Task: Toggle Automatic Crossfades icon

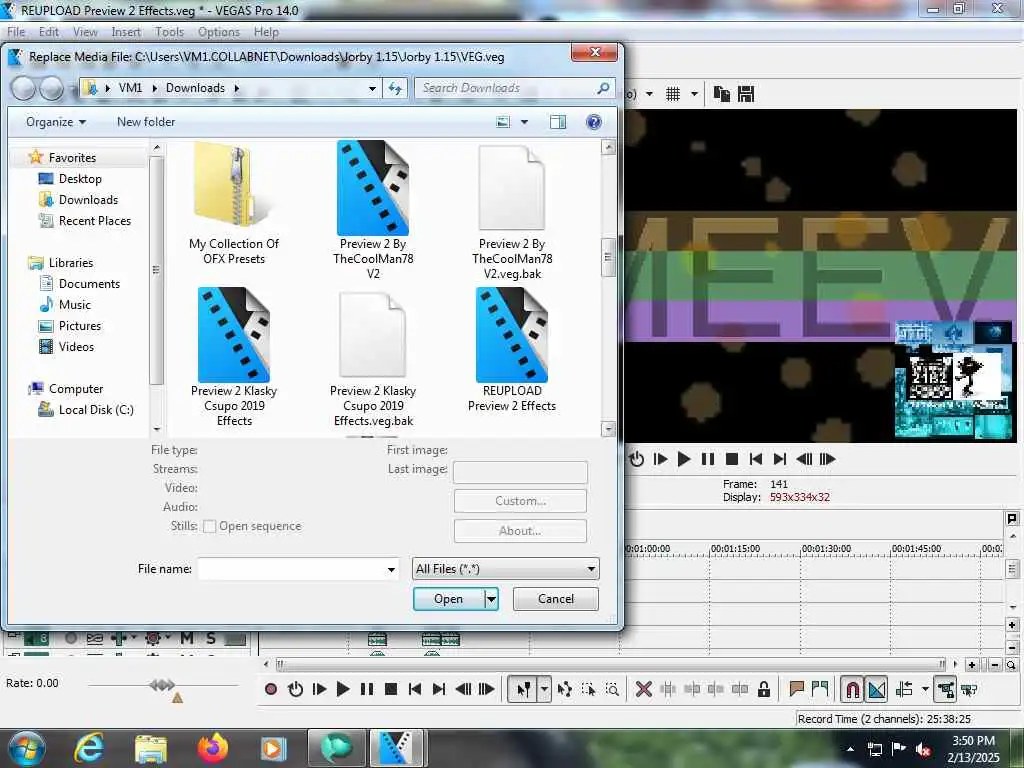Action: pyautogui.click(x=876, y=690)
